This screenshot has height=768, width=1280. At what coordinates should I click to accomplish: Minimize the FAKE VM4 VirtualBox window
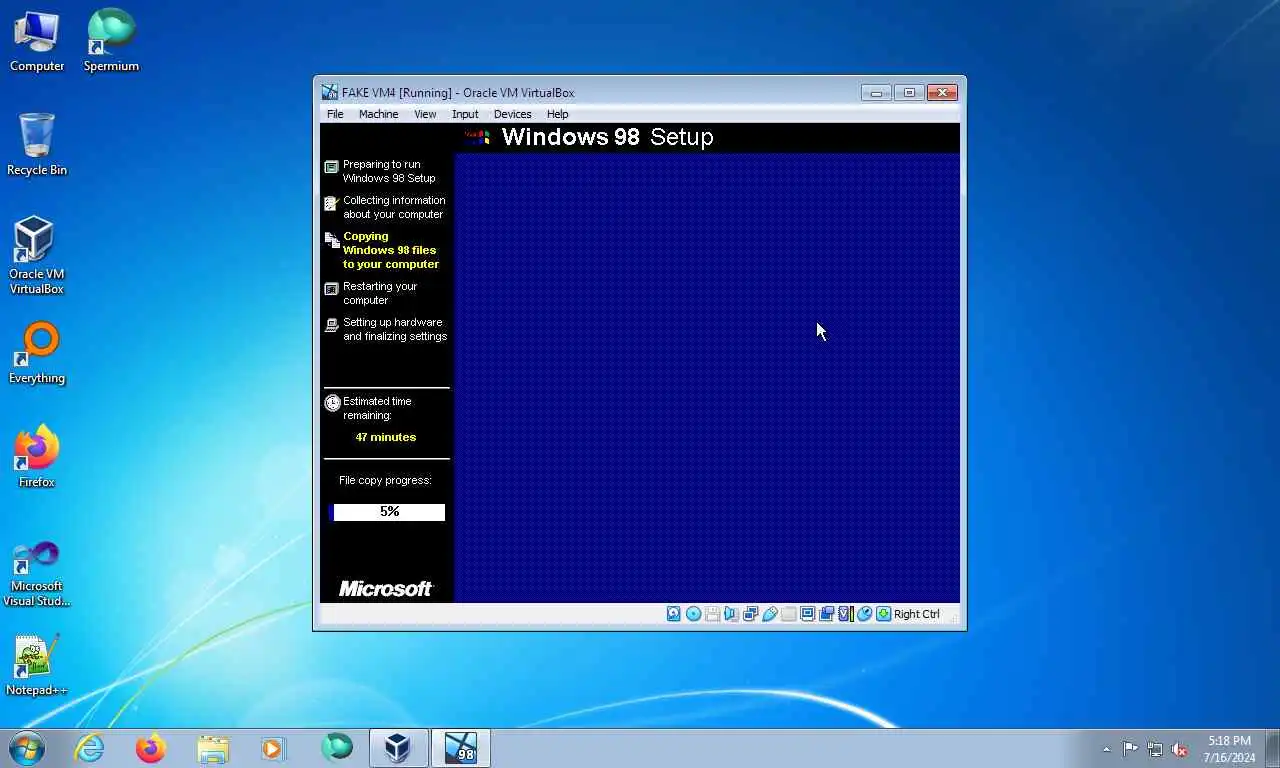876,92
